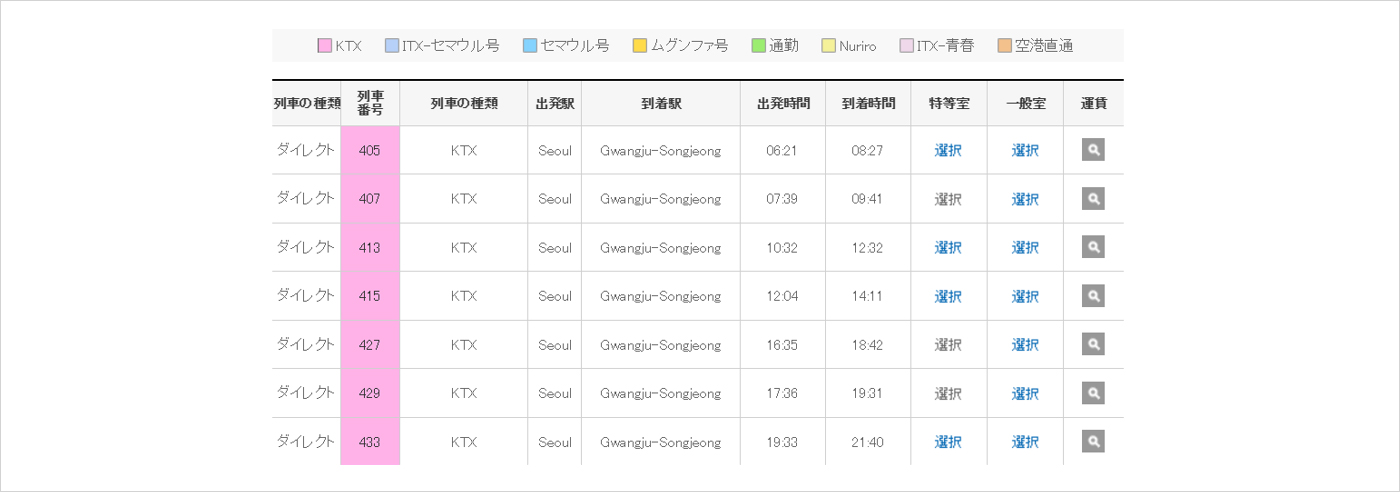This screenshot has width=1400, height=492.
Task: Click the 出発駅 column header
Action: click(555, 103)
